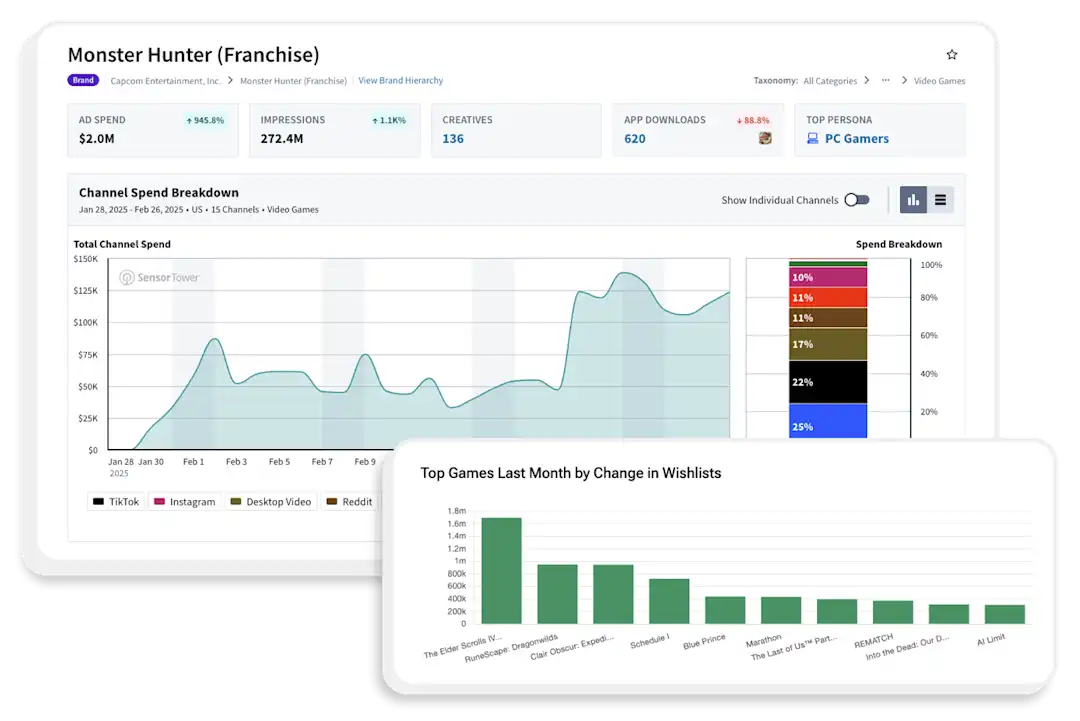Click the 10% magenta spend segment
1080x721 pixels.
(x=828, y=278)
